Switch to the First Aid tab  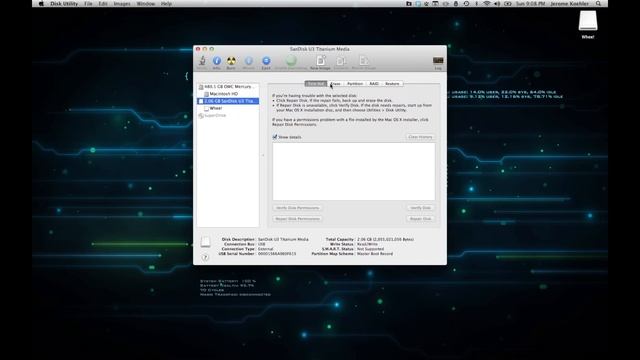coord(316,84)
